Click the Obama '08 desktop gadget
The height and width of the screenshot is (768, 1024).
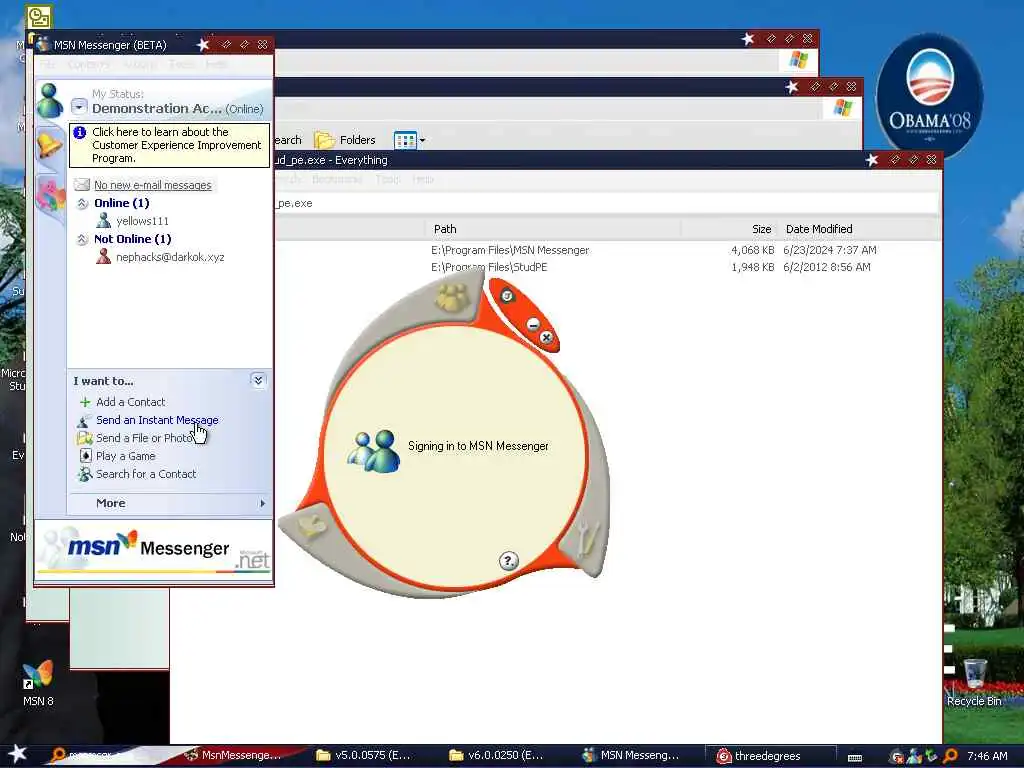pyautogui.click(x=929, y=95)
